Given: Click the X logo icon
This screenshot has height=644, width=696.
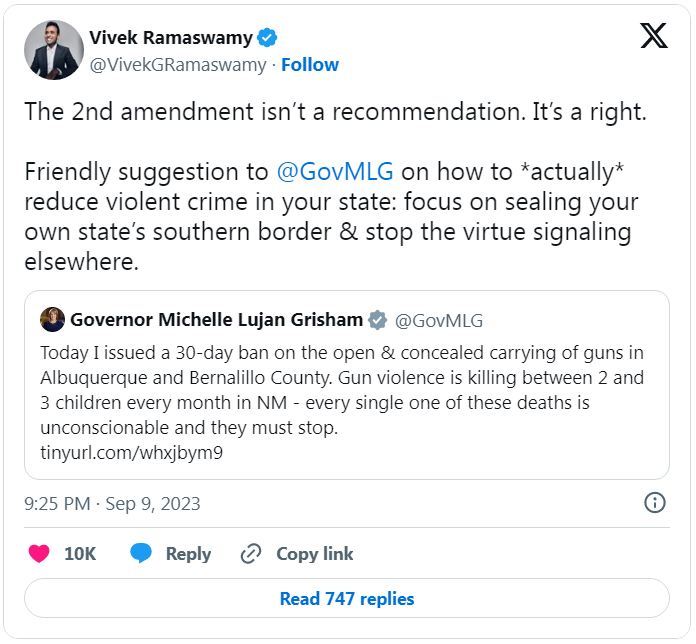Looking at the screenshot, I should coord(653,37).
